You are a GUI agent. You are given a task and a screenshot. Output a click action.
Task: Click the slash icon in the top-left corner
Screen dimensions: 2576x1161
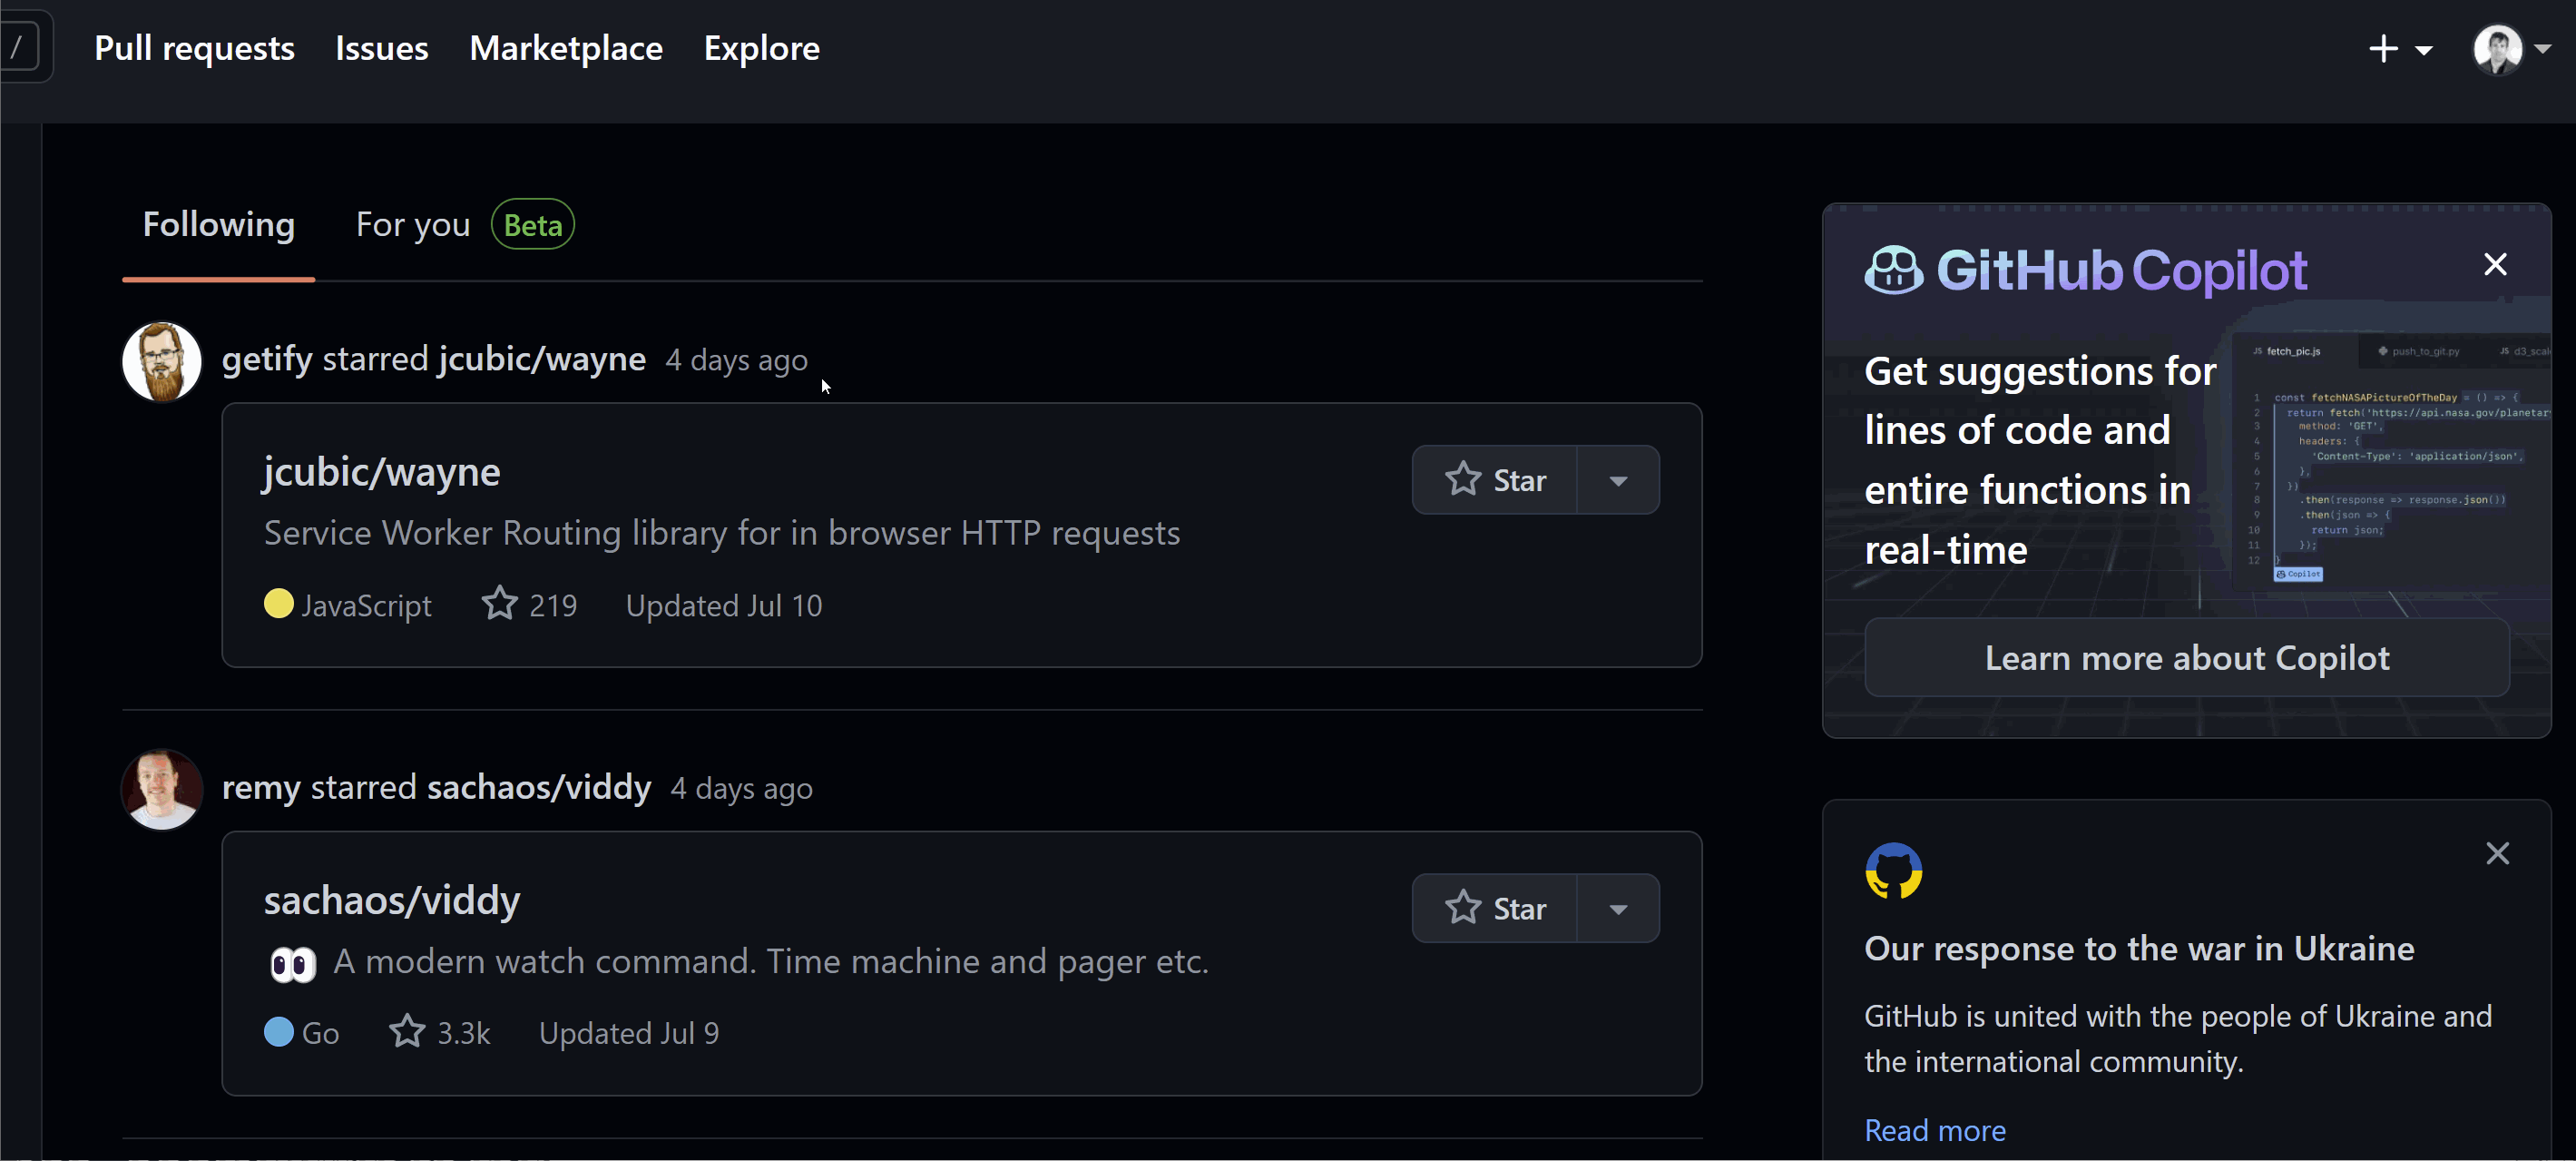click(17, 47)
